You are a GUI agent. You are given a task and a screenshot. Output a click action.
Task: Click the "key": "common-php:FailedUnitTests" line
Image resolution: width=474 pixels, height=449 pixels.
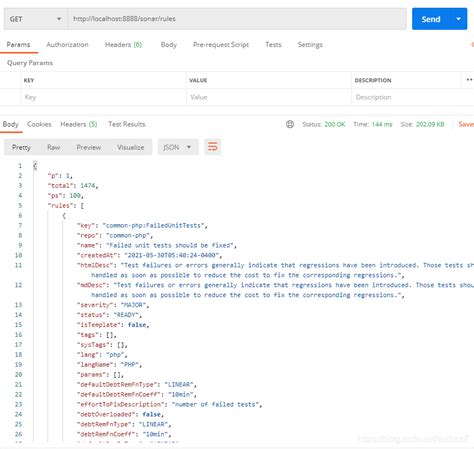click(142, 226)
